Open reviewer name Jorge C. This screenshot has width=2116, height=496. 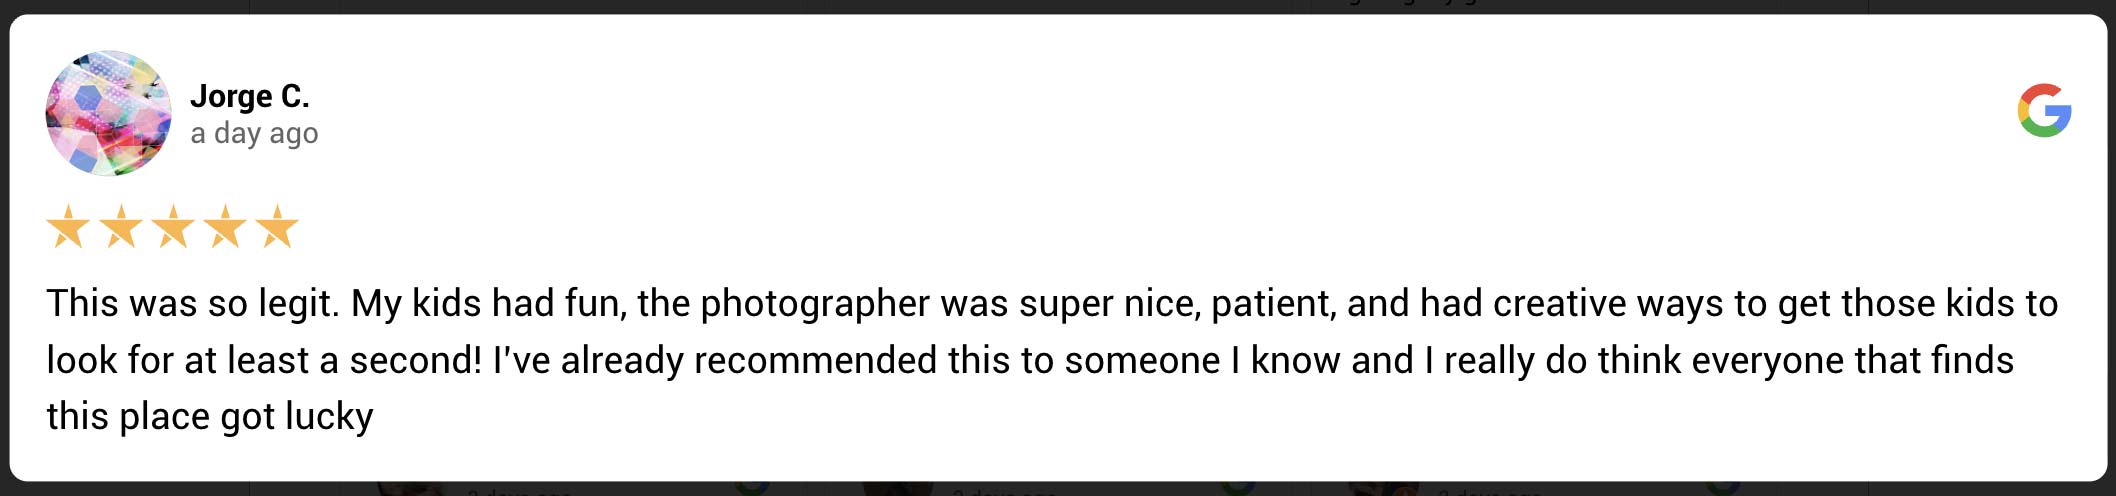[x=250, y=96]
